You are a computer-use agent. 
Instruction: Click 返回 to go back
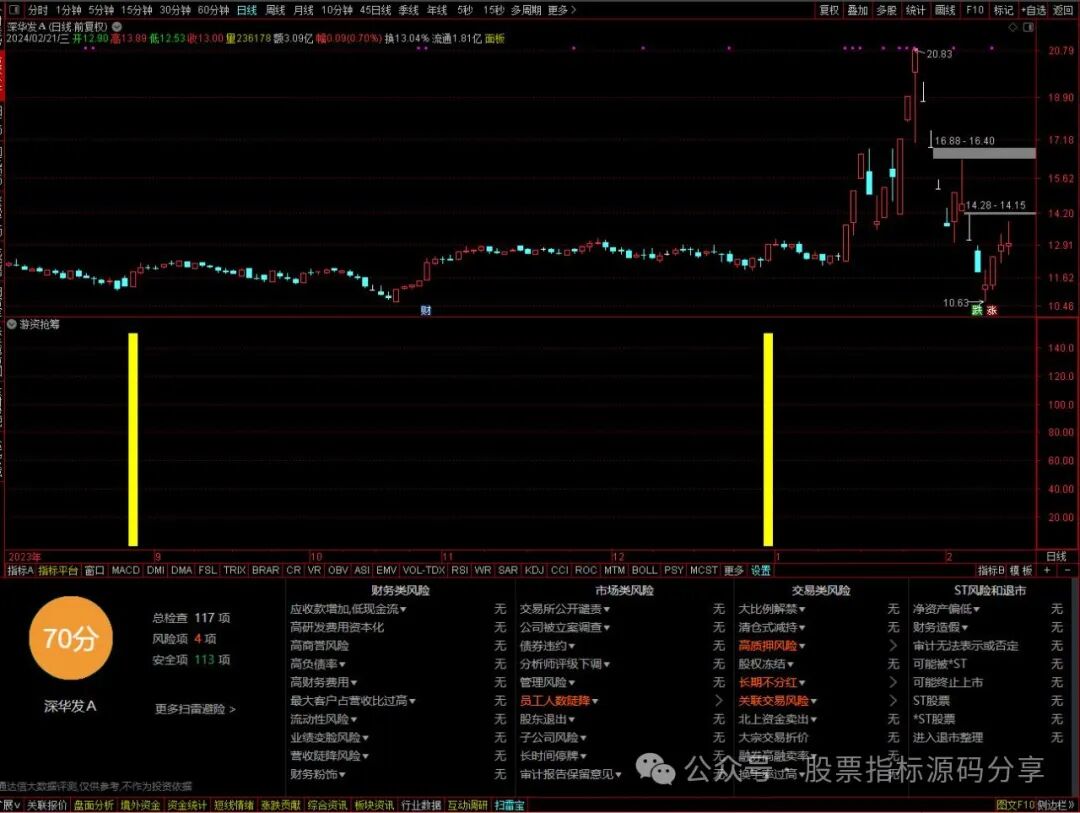tap(1063, 10)
